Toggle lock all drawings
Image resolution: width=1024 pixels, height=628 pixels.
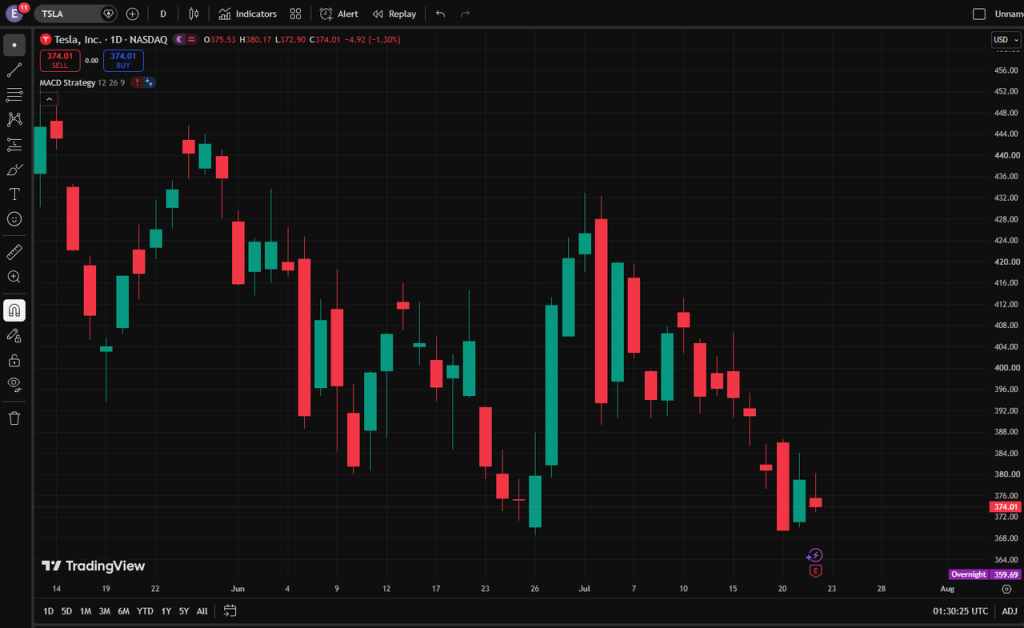(14, 360)
